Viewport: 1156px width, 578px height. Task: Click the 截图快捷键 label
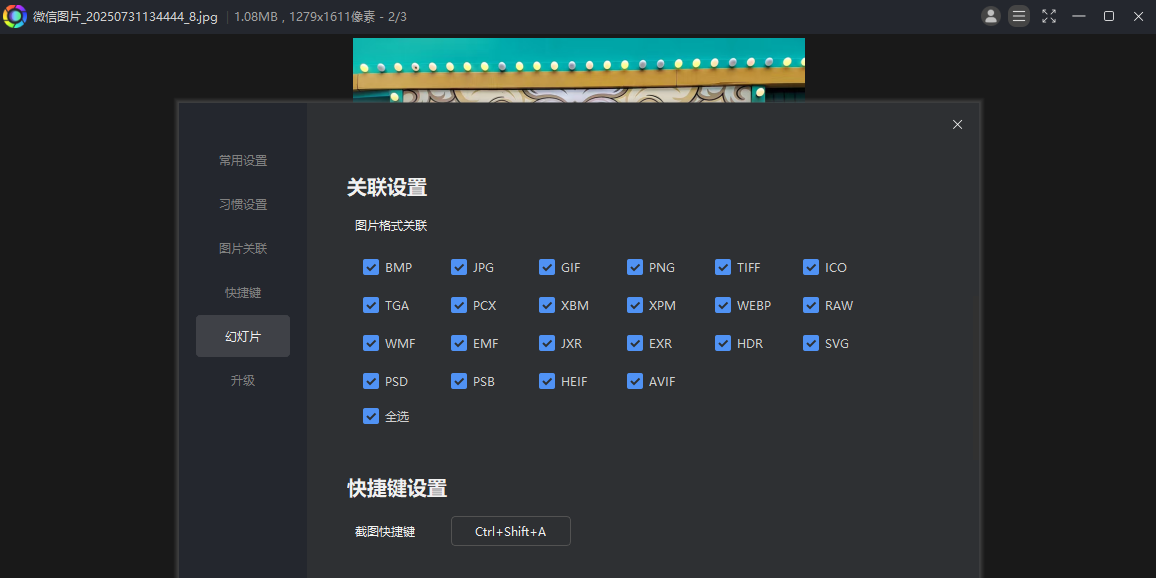pos(385,532)
